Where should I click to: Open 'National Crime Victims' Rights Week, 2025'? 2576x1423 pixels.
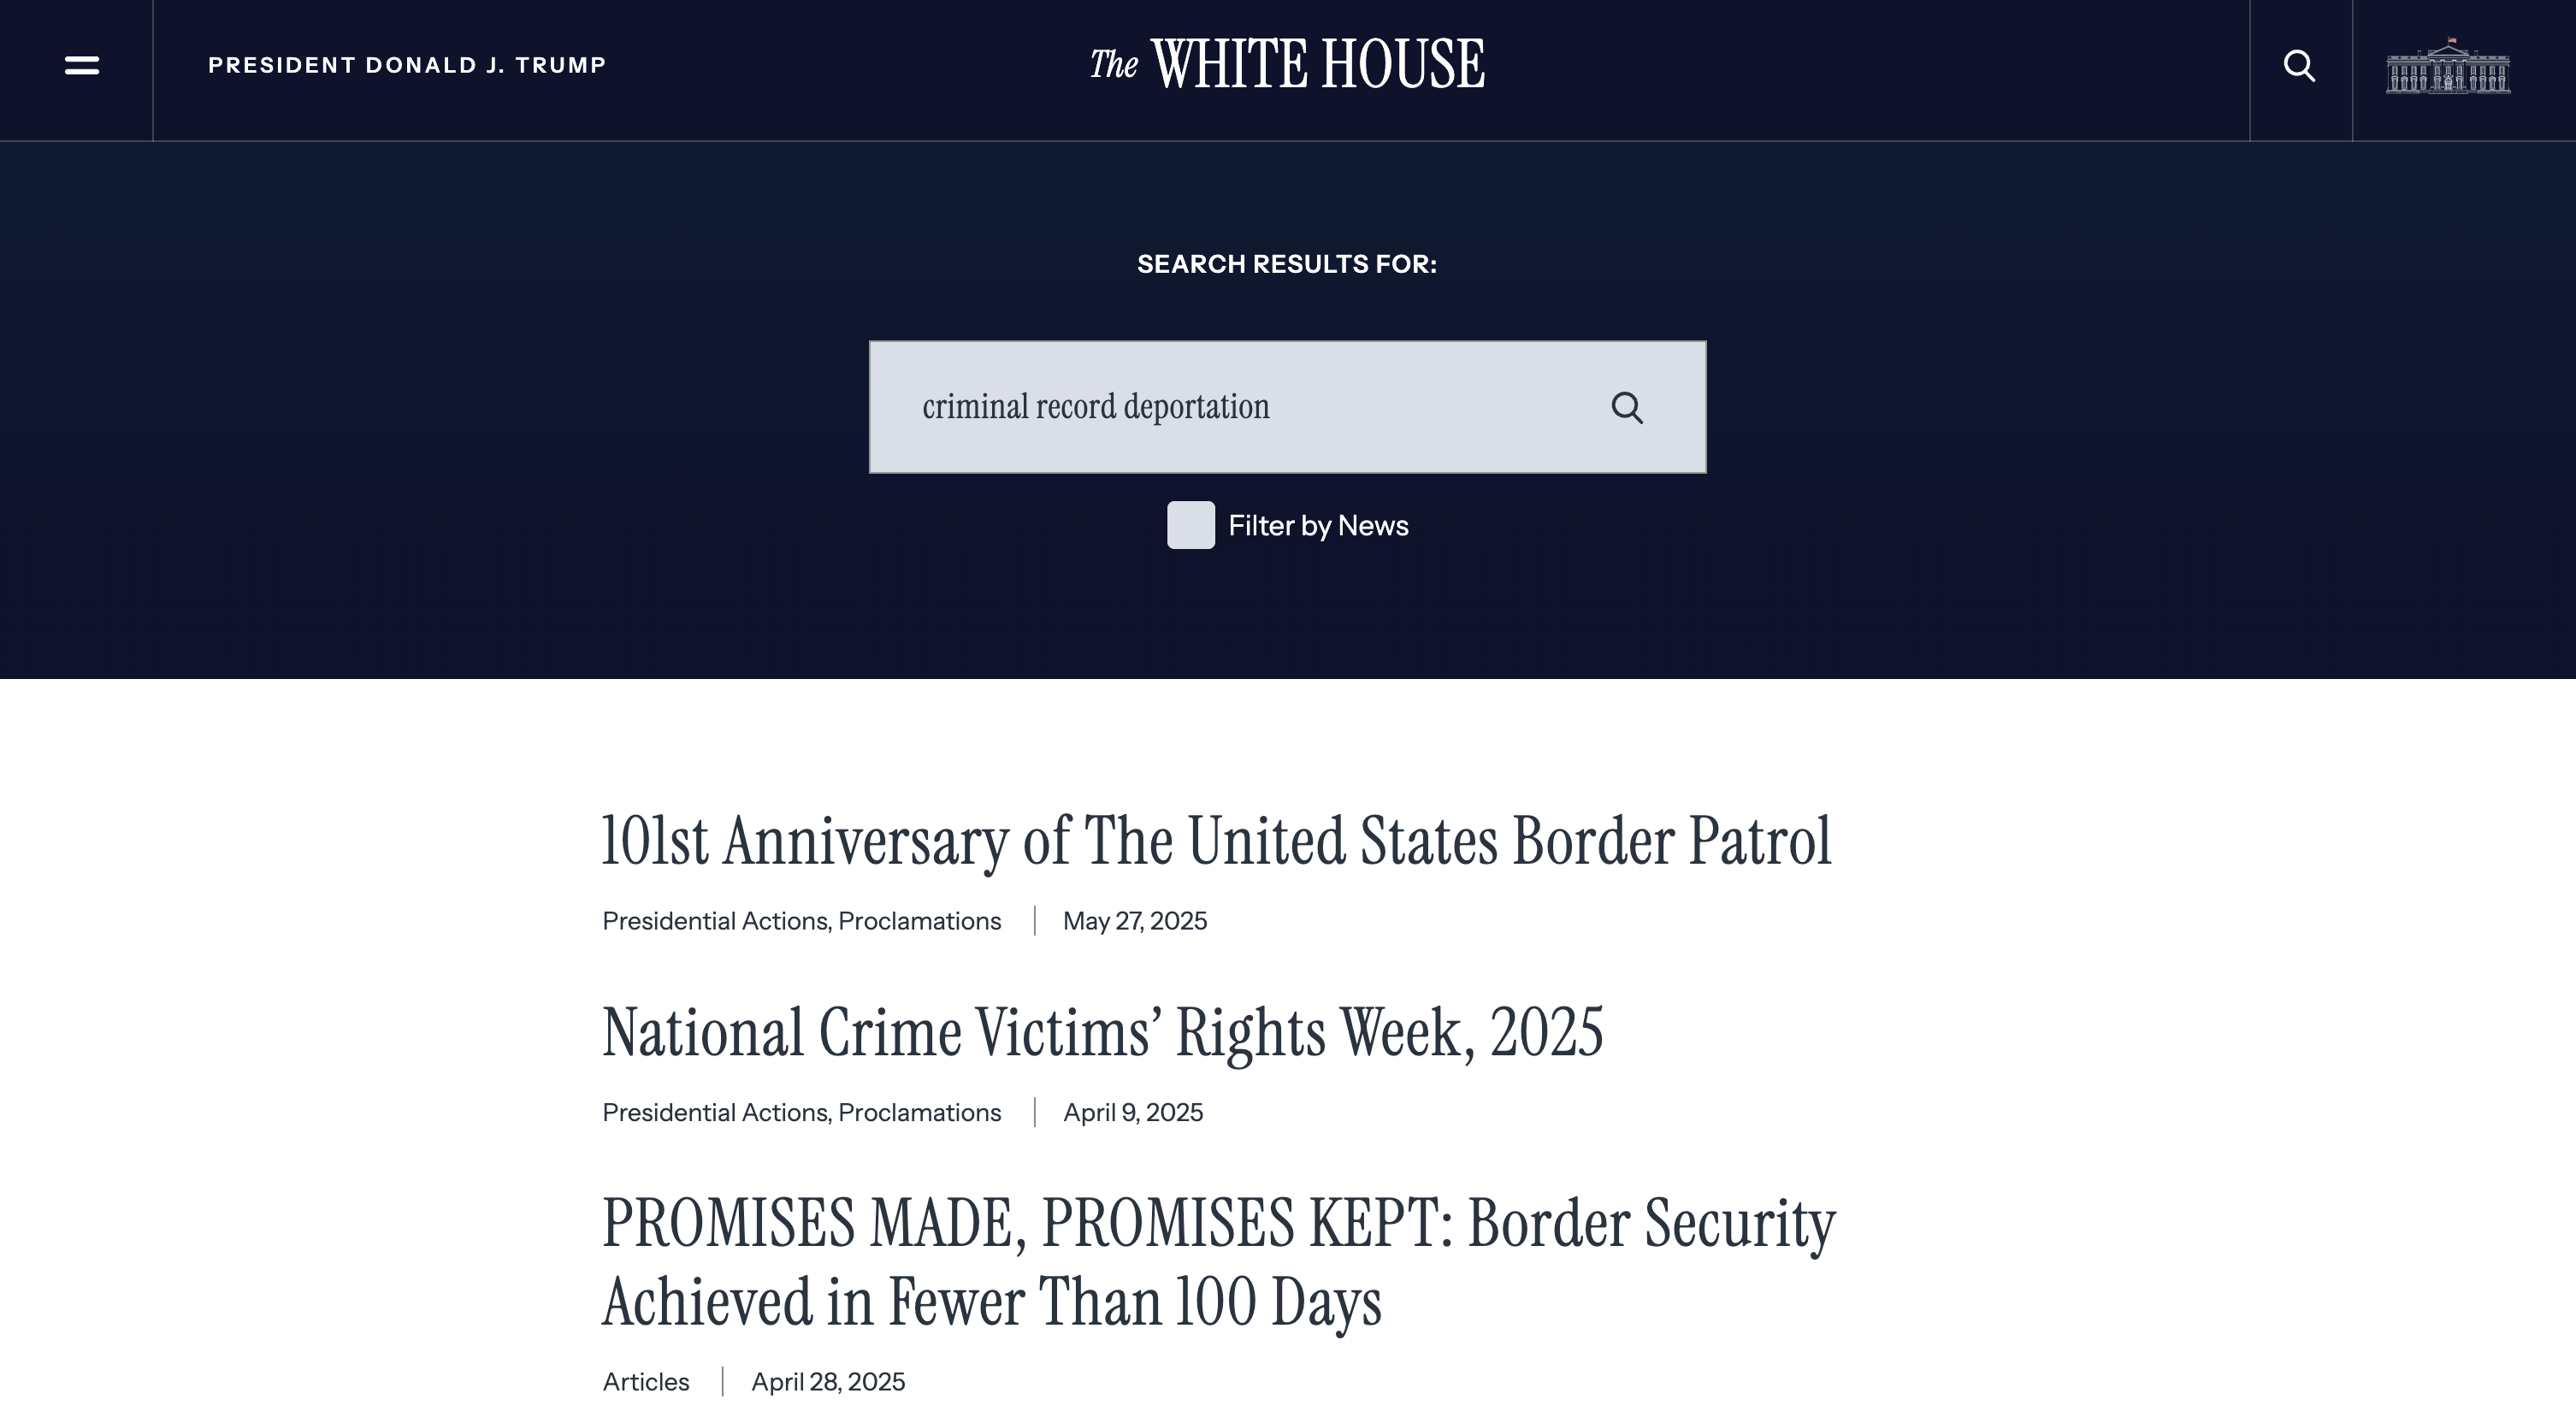(1102, 1033)
